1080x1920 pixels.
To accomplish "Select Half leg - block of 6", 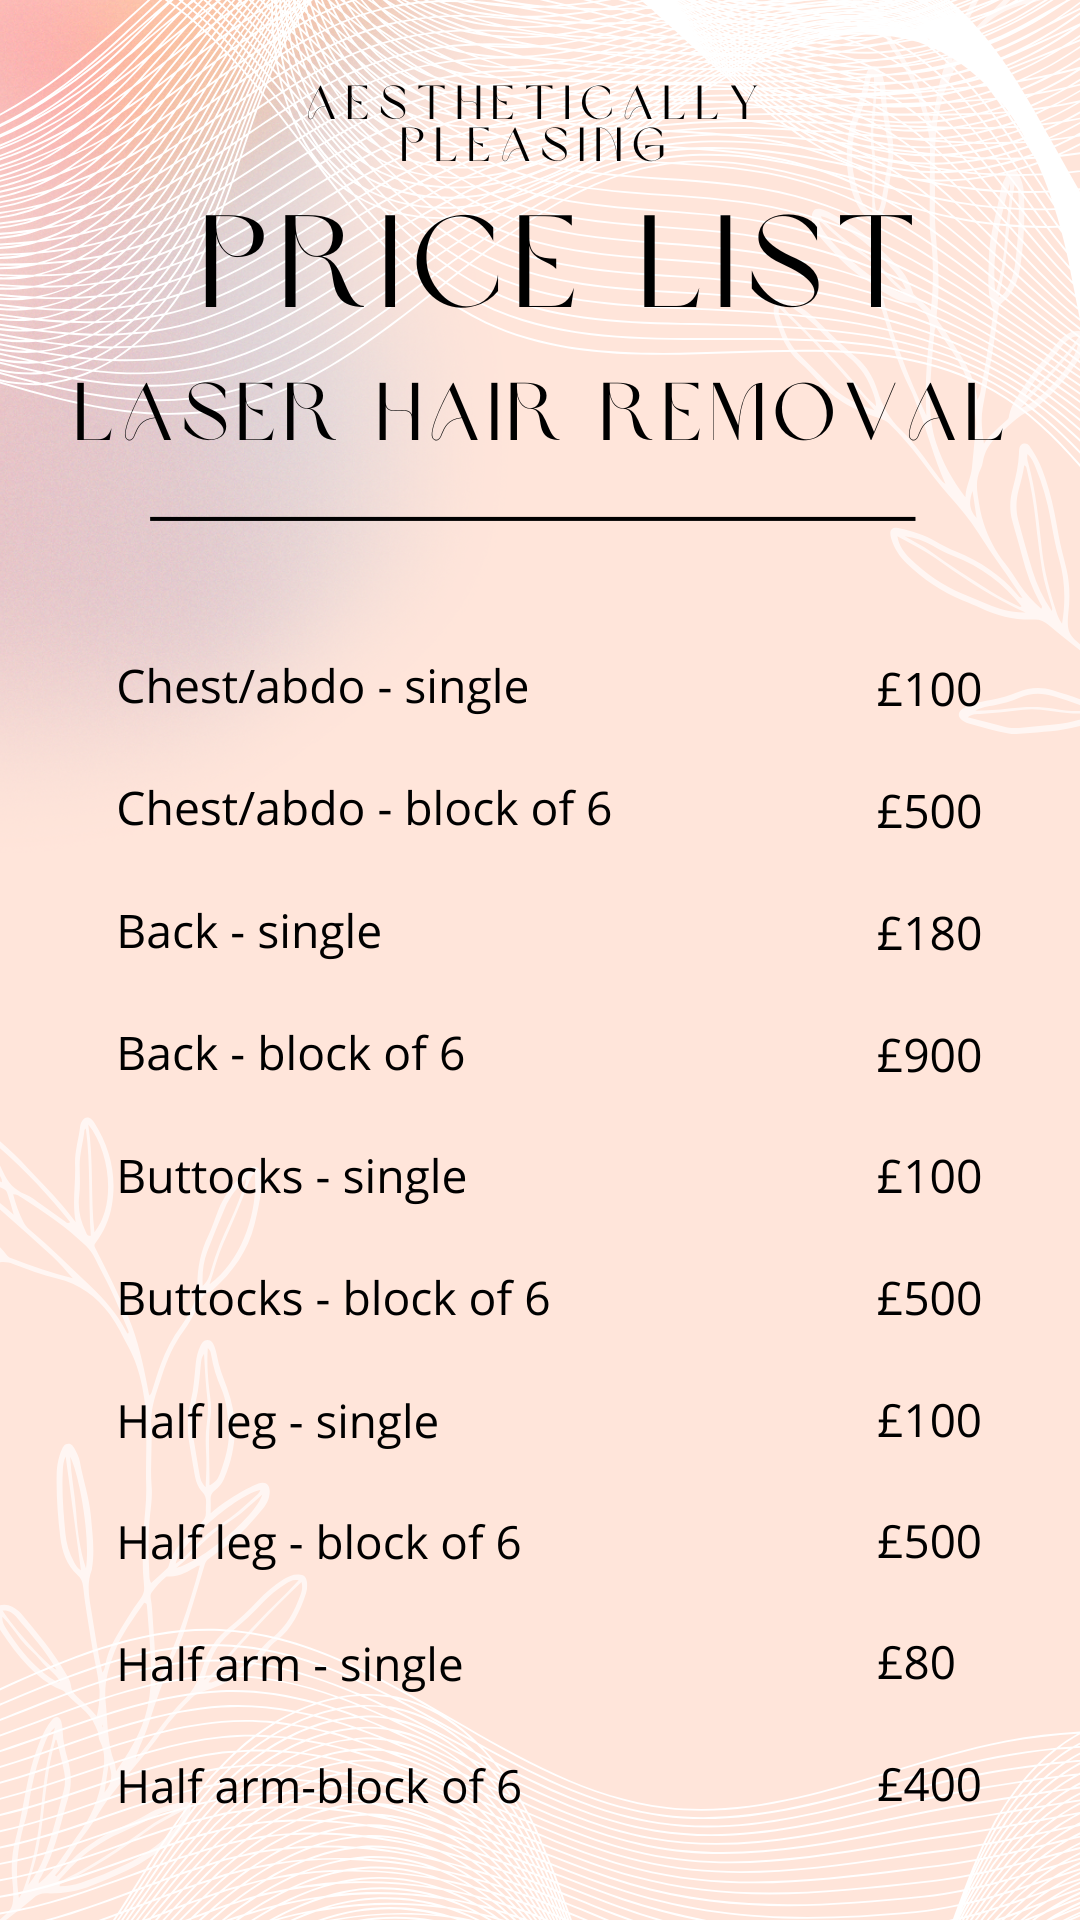I will pyautogui.click(x=319, y=1545).
